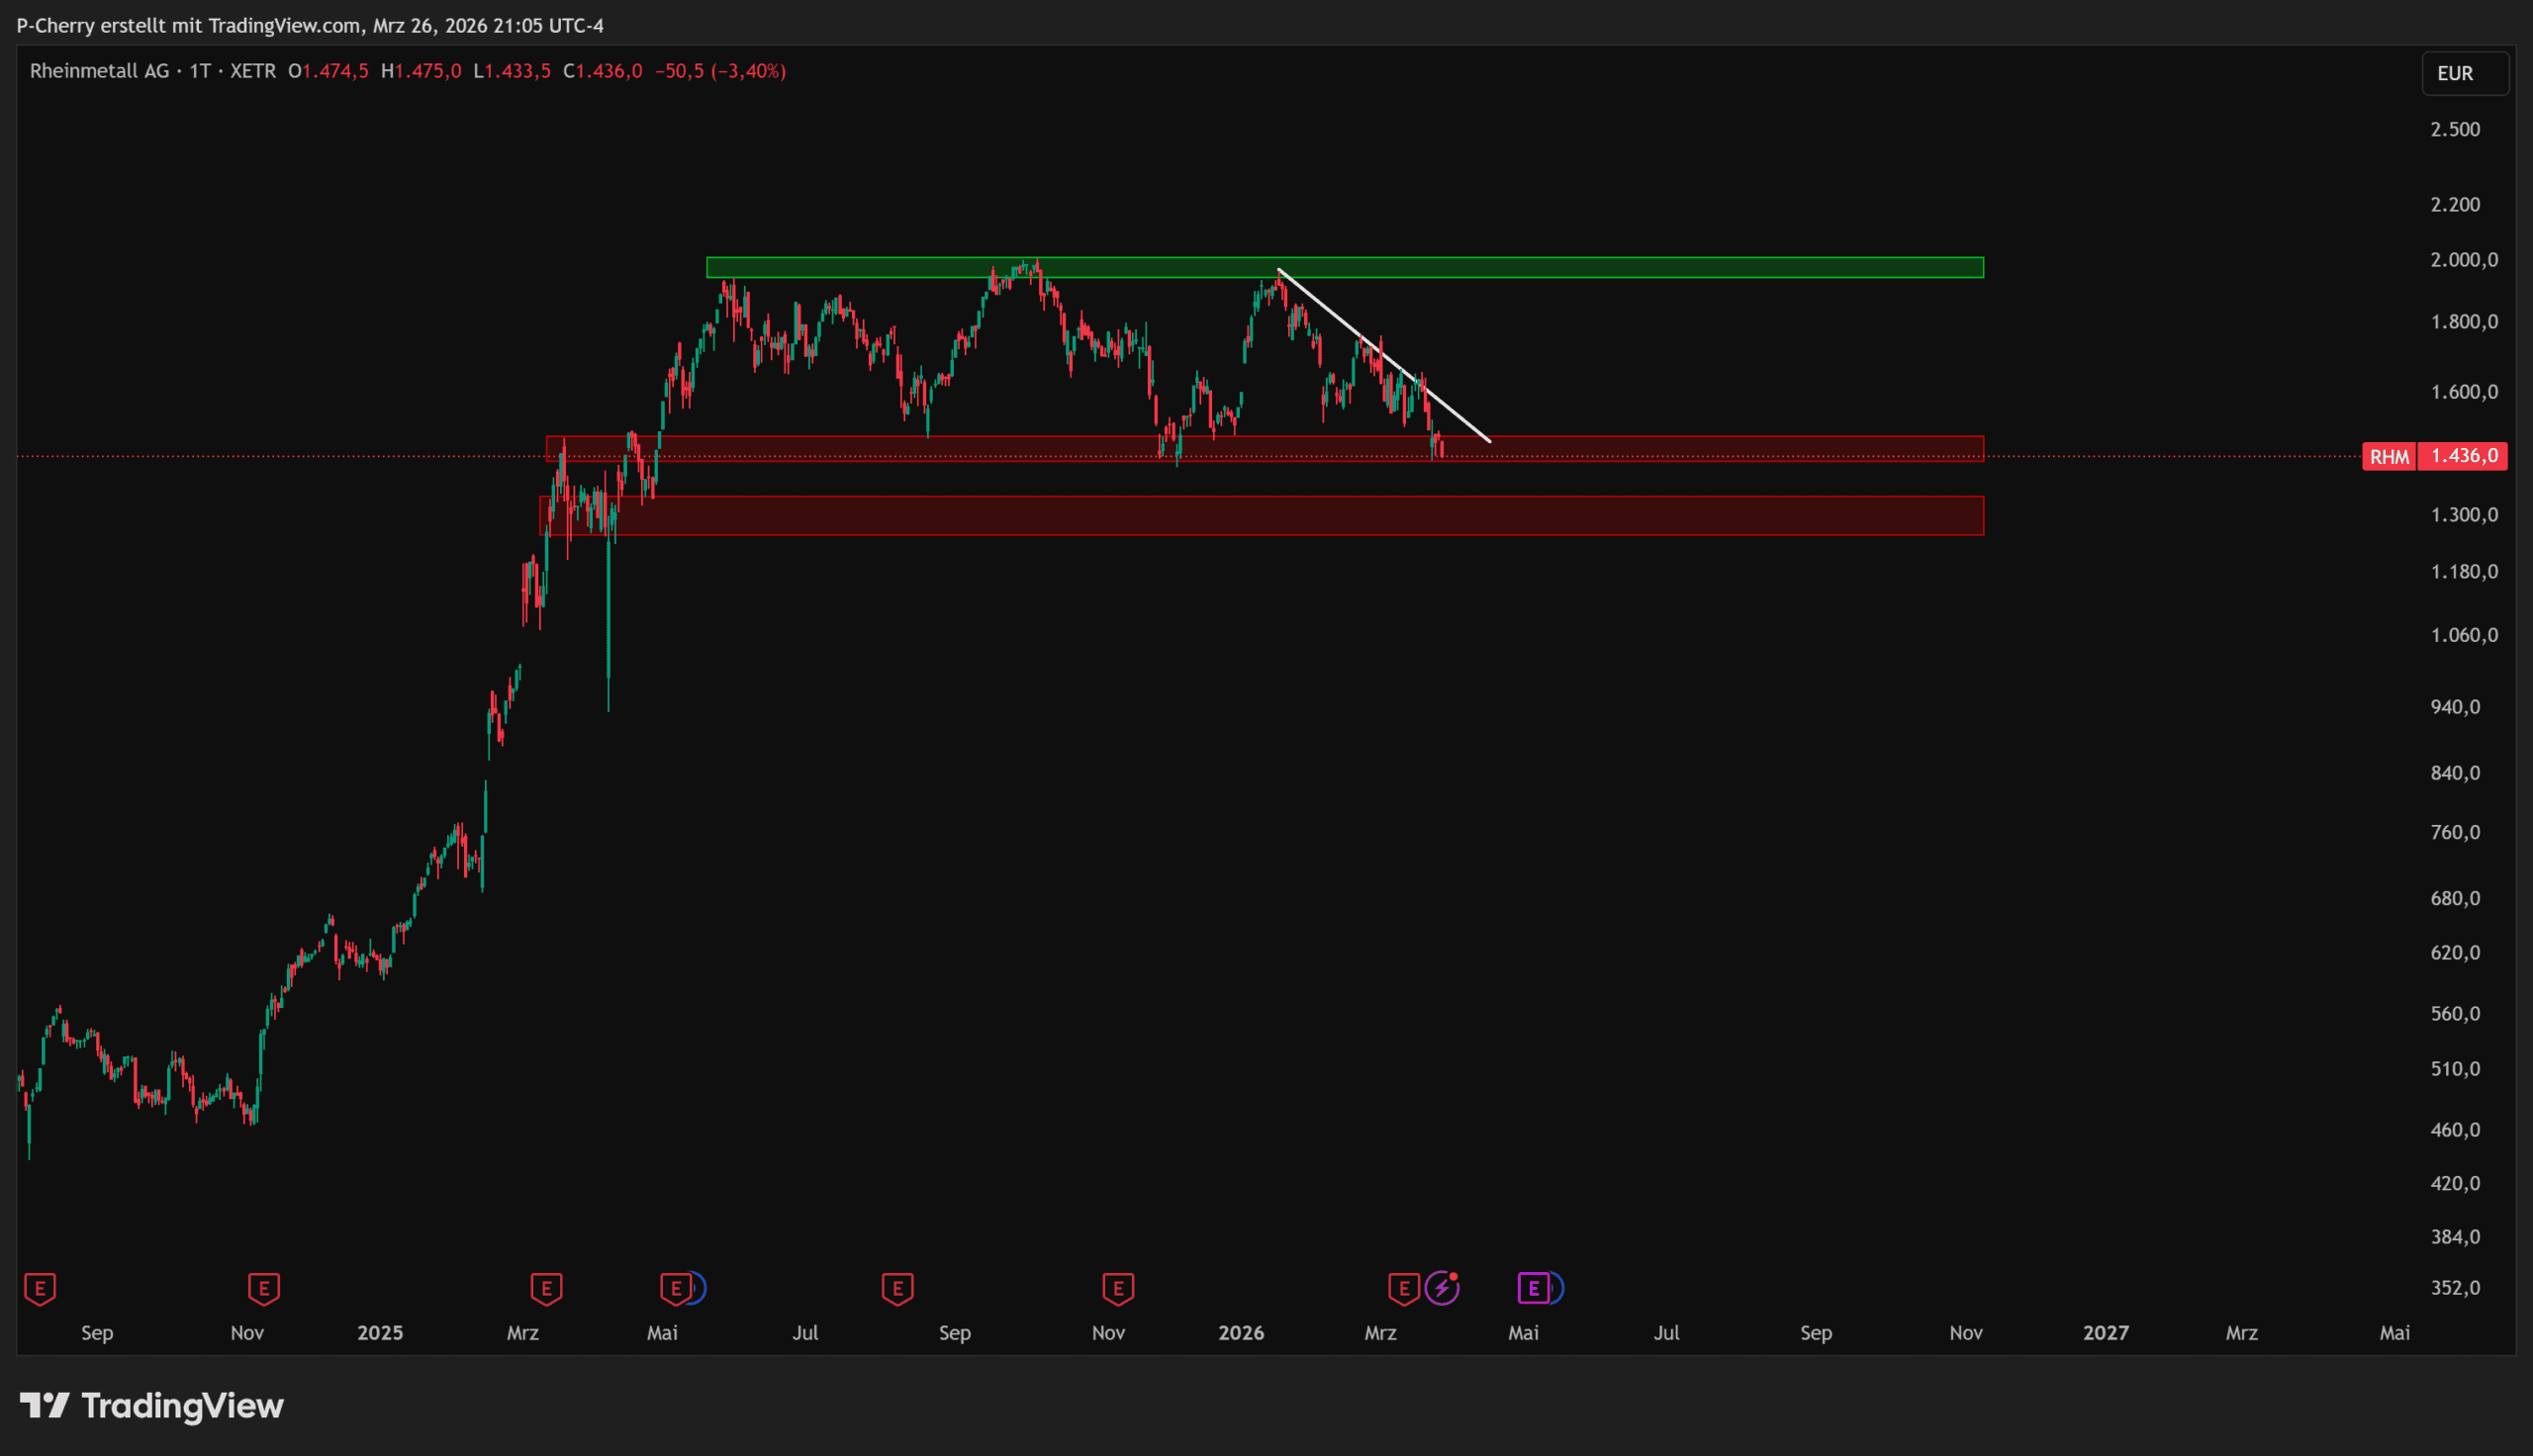Click red earnings marker above Mai 2025

676,1288
